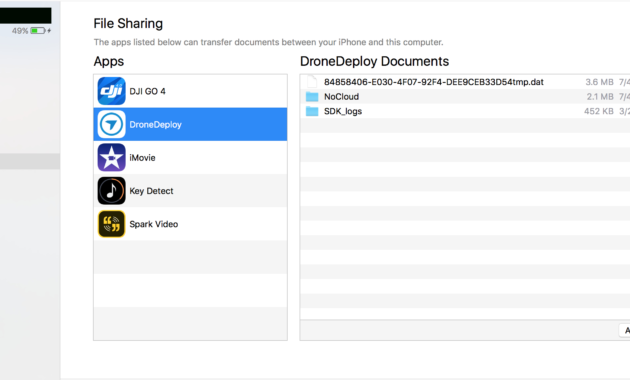
Task: Click the 452 KB size value
Action: 599,111
